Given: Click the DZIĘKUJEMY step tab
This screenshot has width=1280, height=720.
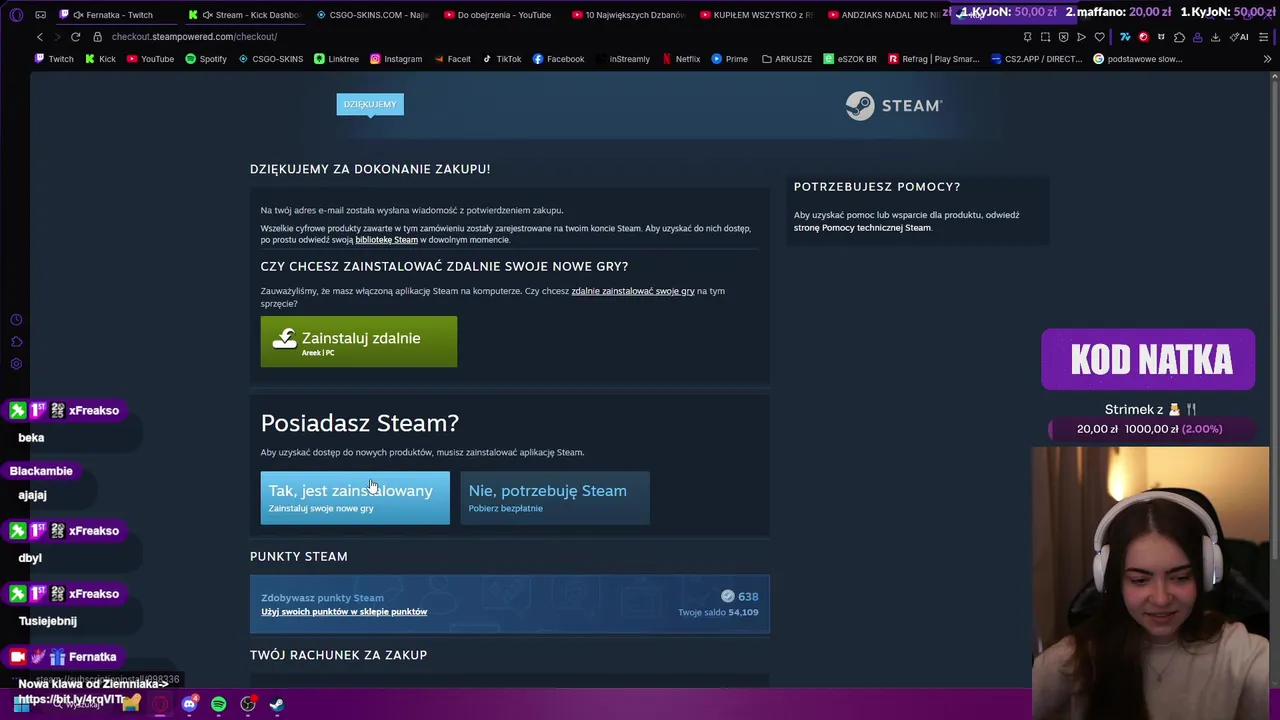Looking at the screenshot, I should 370,104.
